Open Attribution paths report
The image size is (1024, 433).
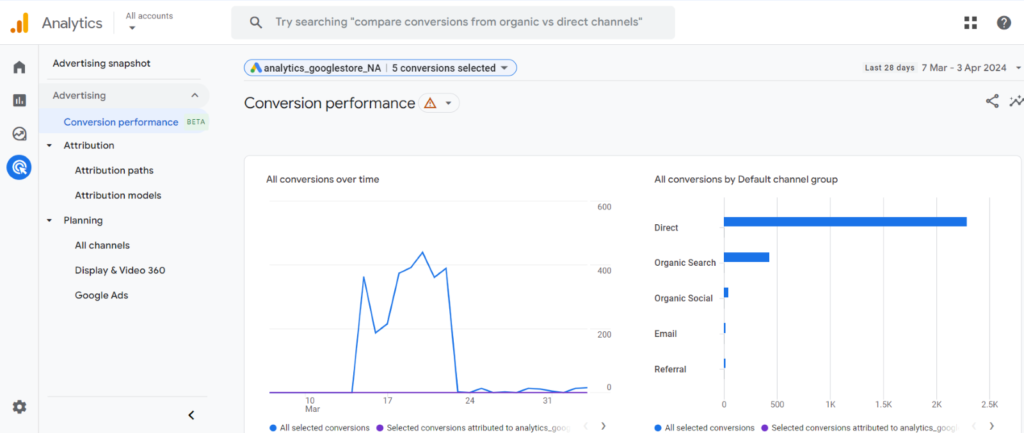pyautogui.click(x=114, y=171)
